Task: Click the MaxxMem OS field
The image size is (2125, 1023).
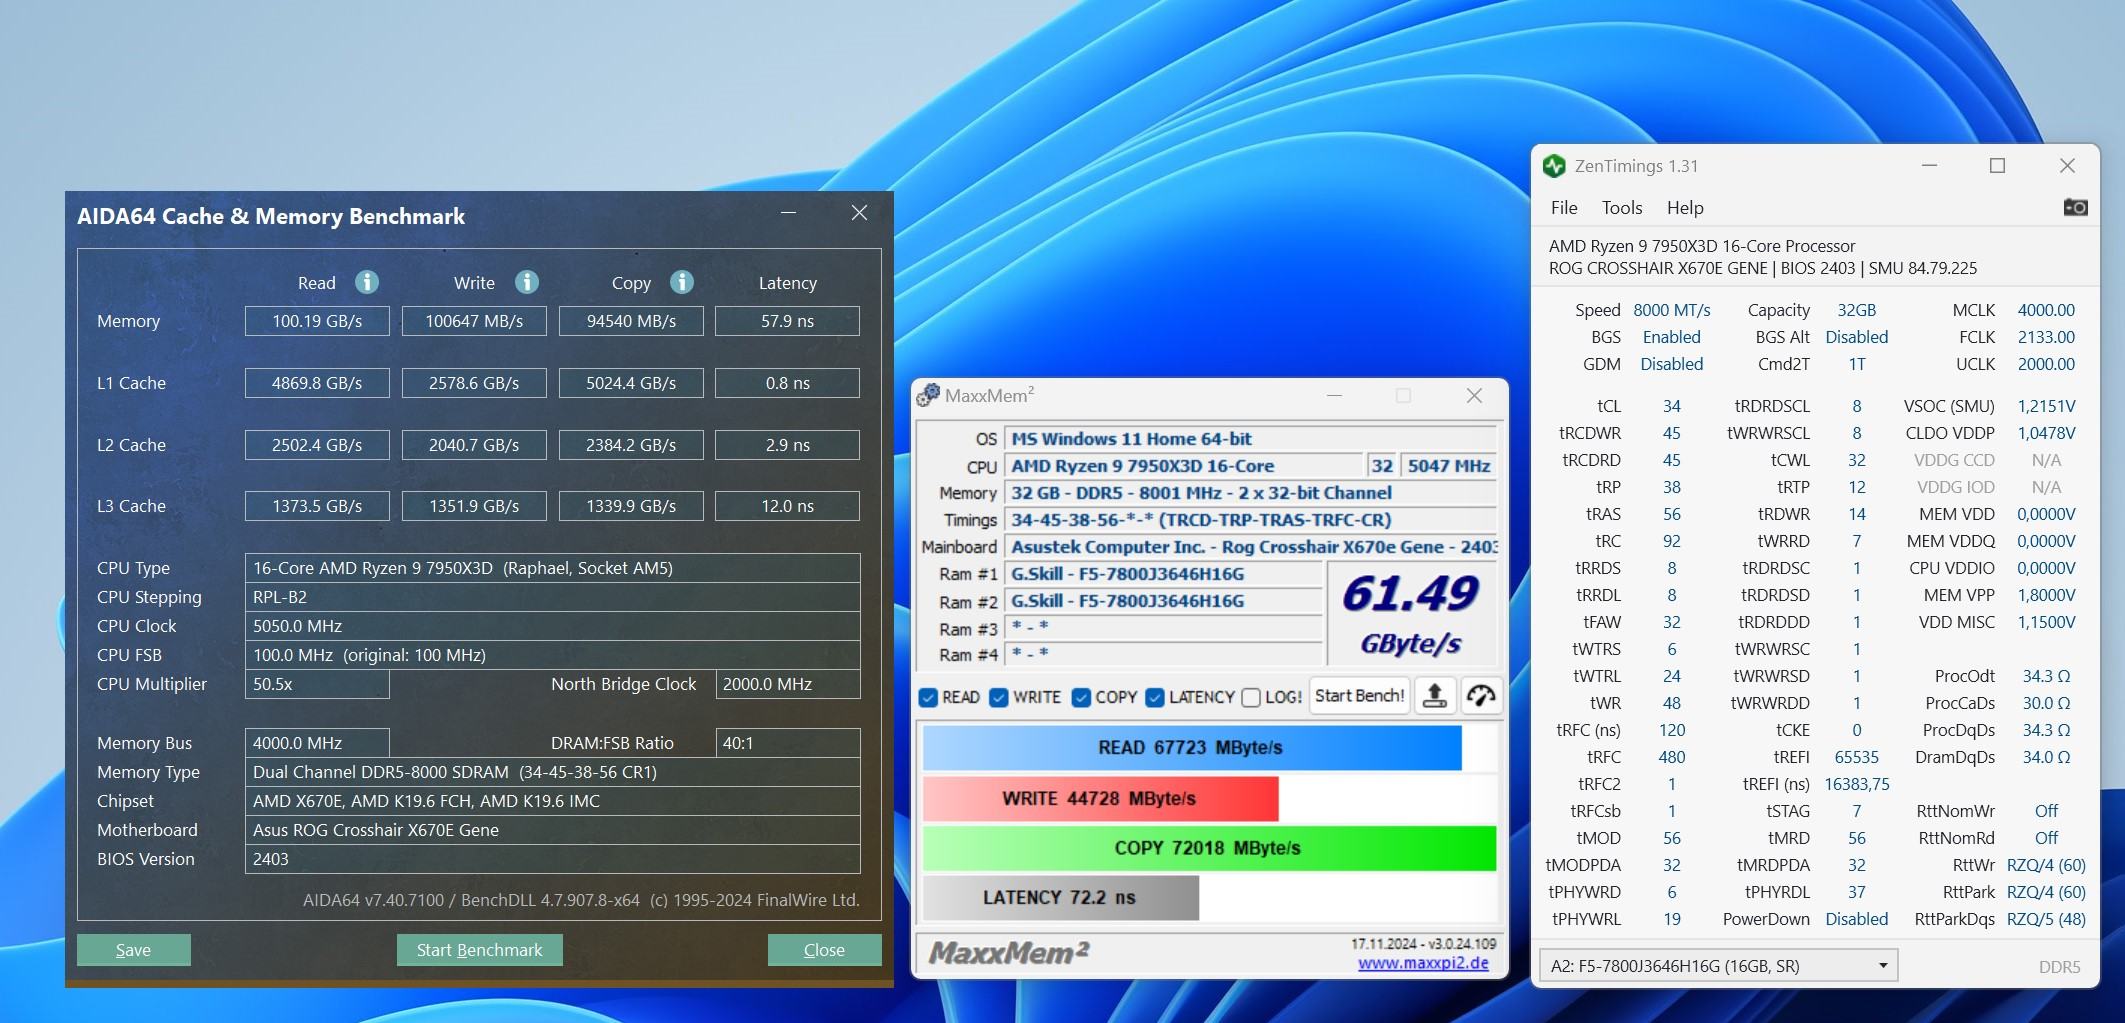Action: tap(1251, 439)
